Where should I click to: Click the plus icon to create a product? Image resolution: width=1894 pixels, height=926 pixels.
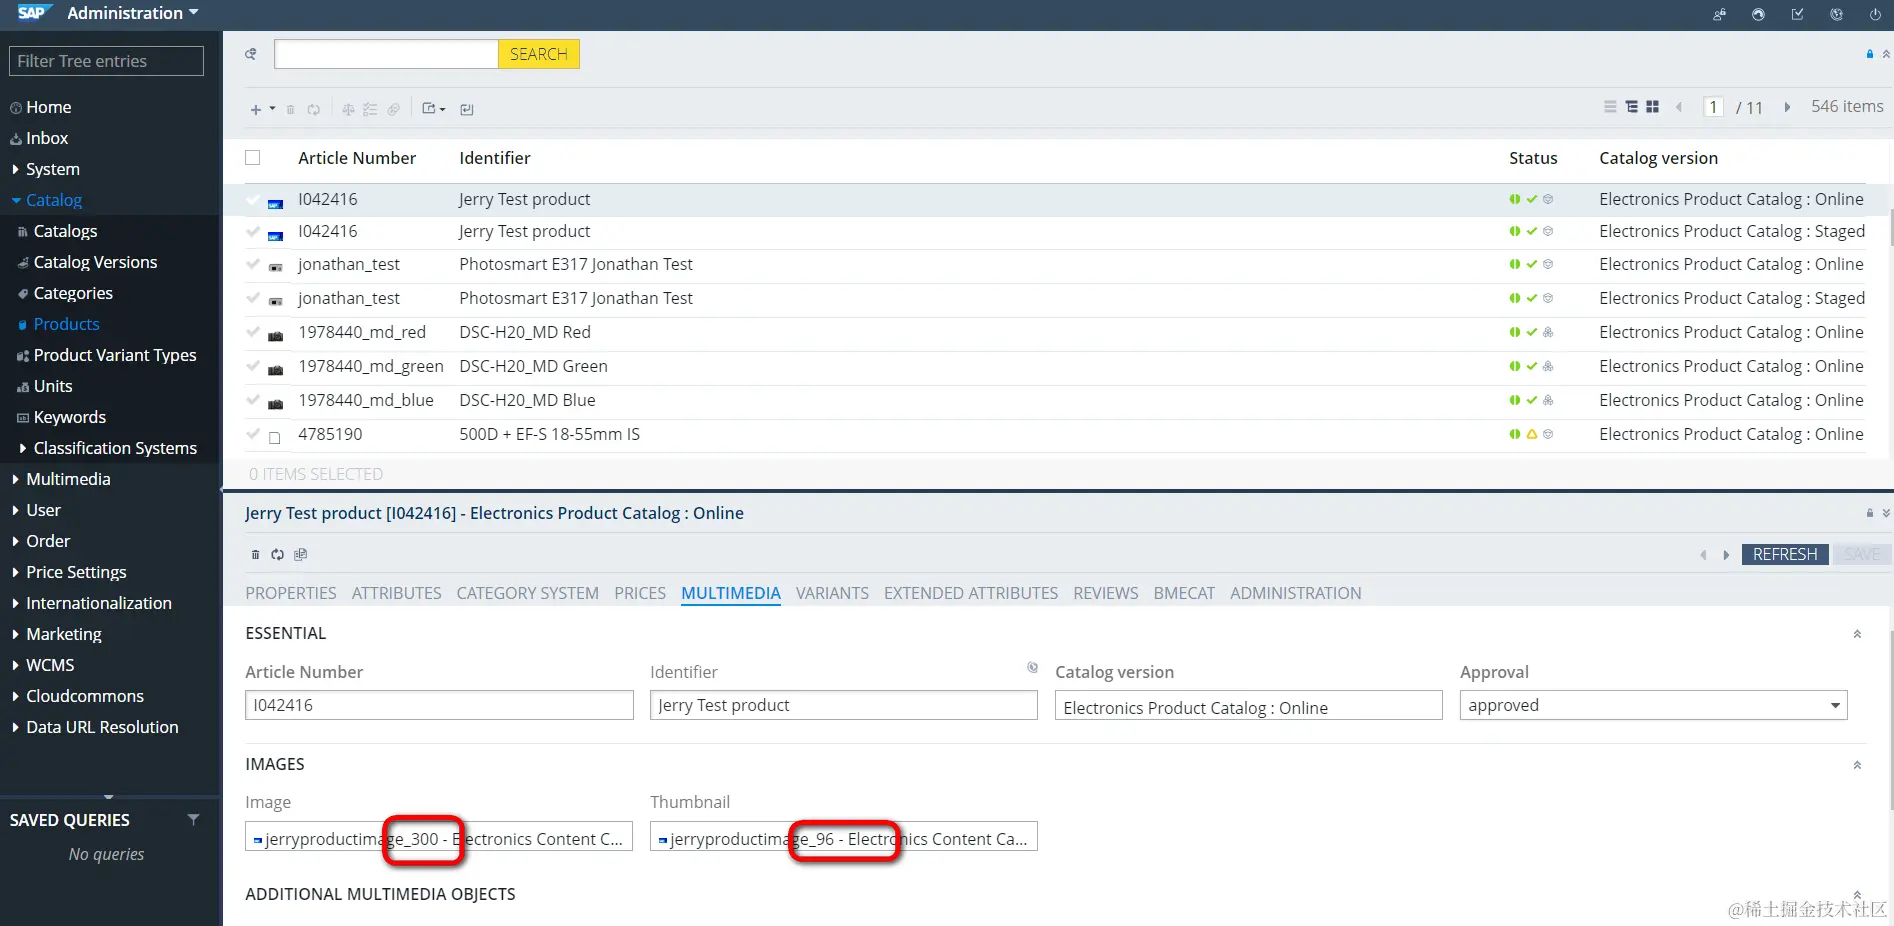click(256, 109)
